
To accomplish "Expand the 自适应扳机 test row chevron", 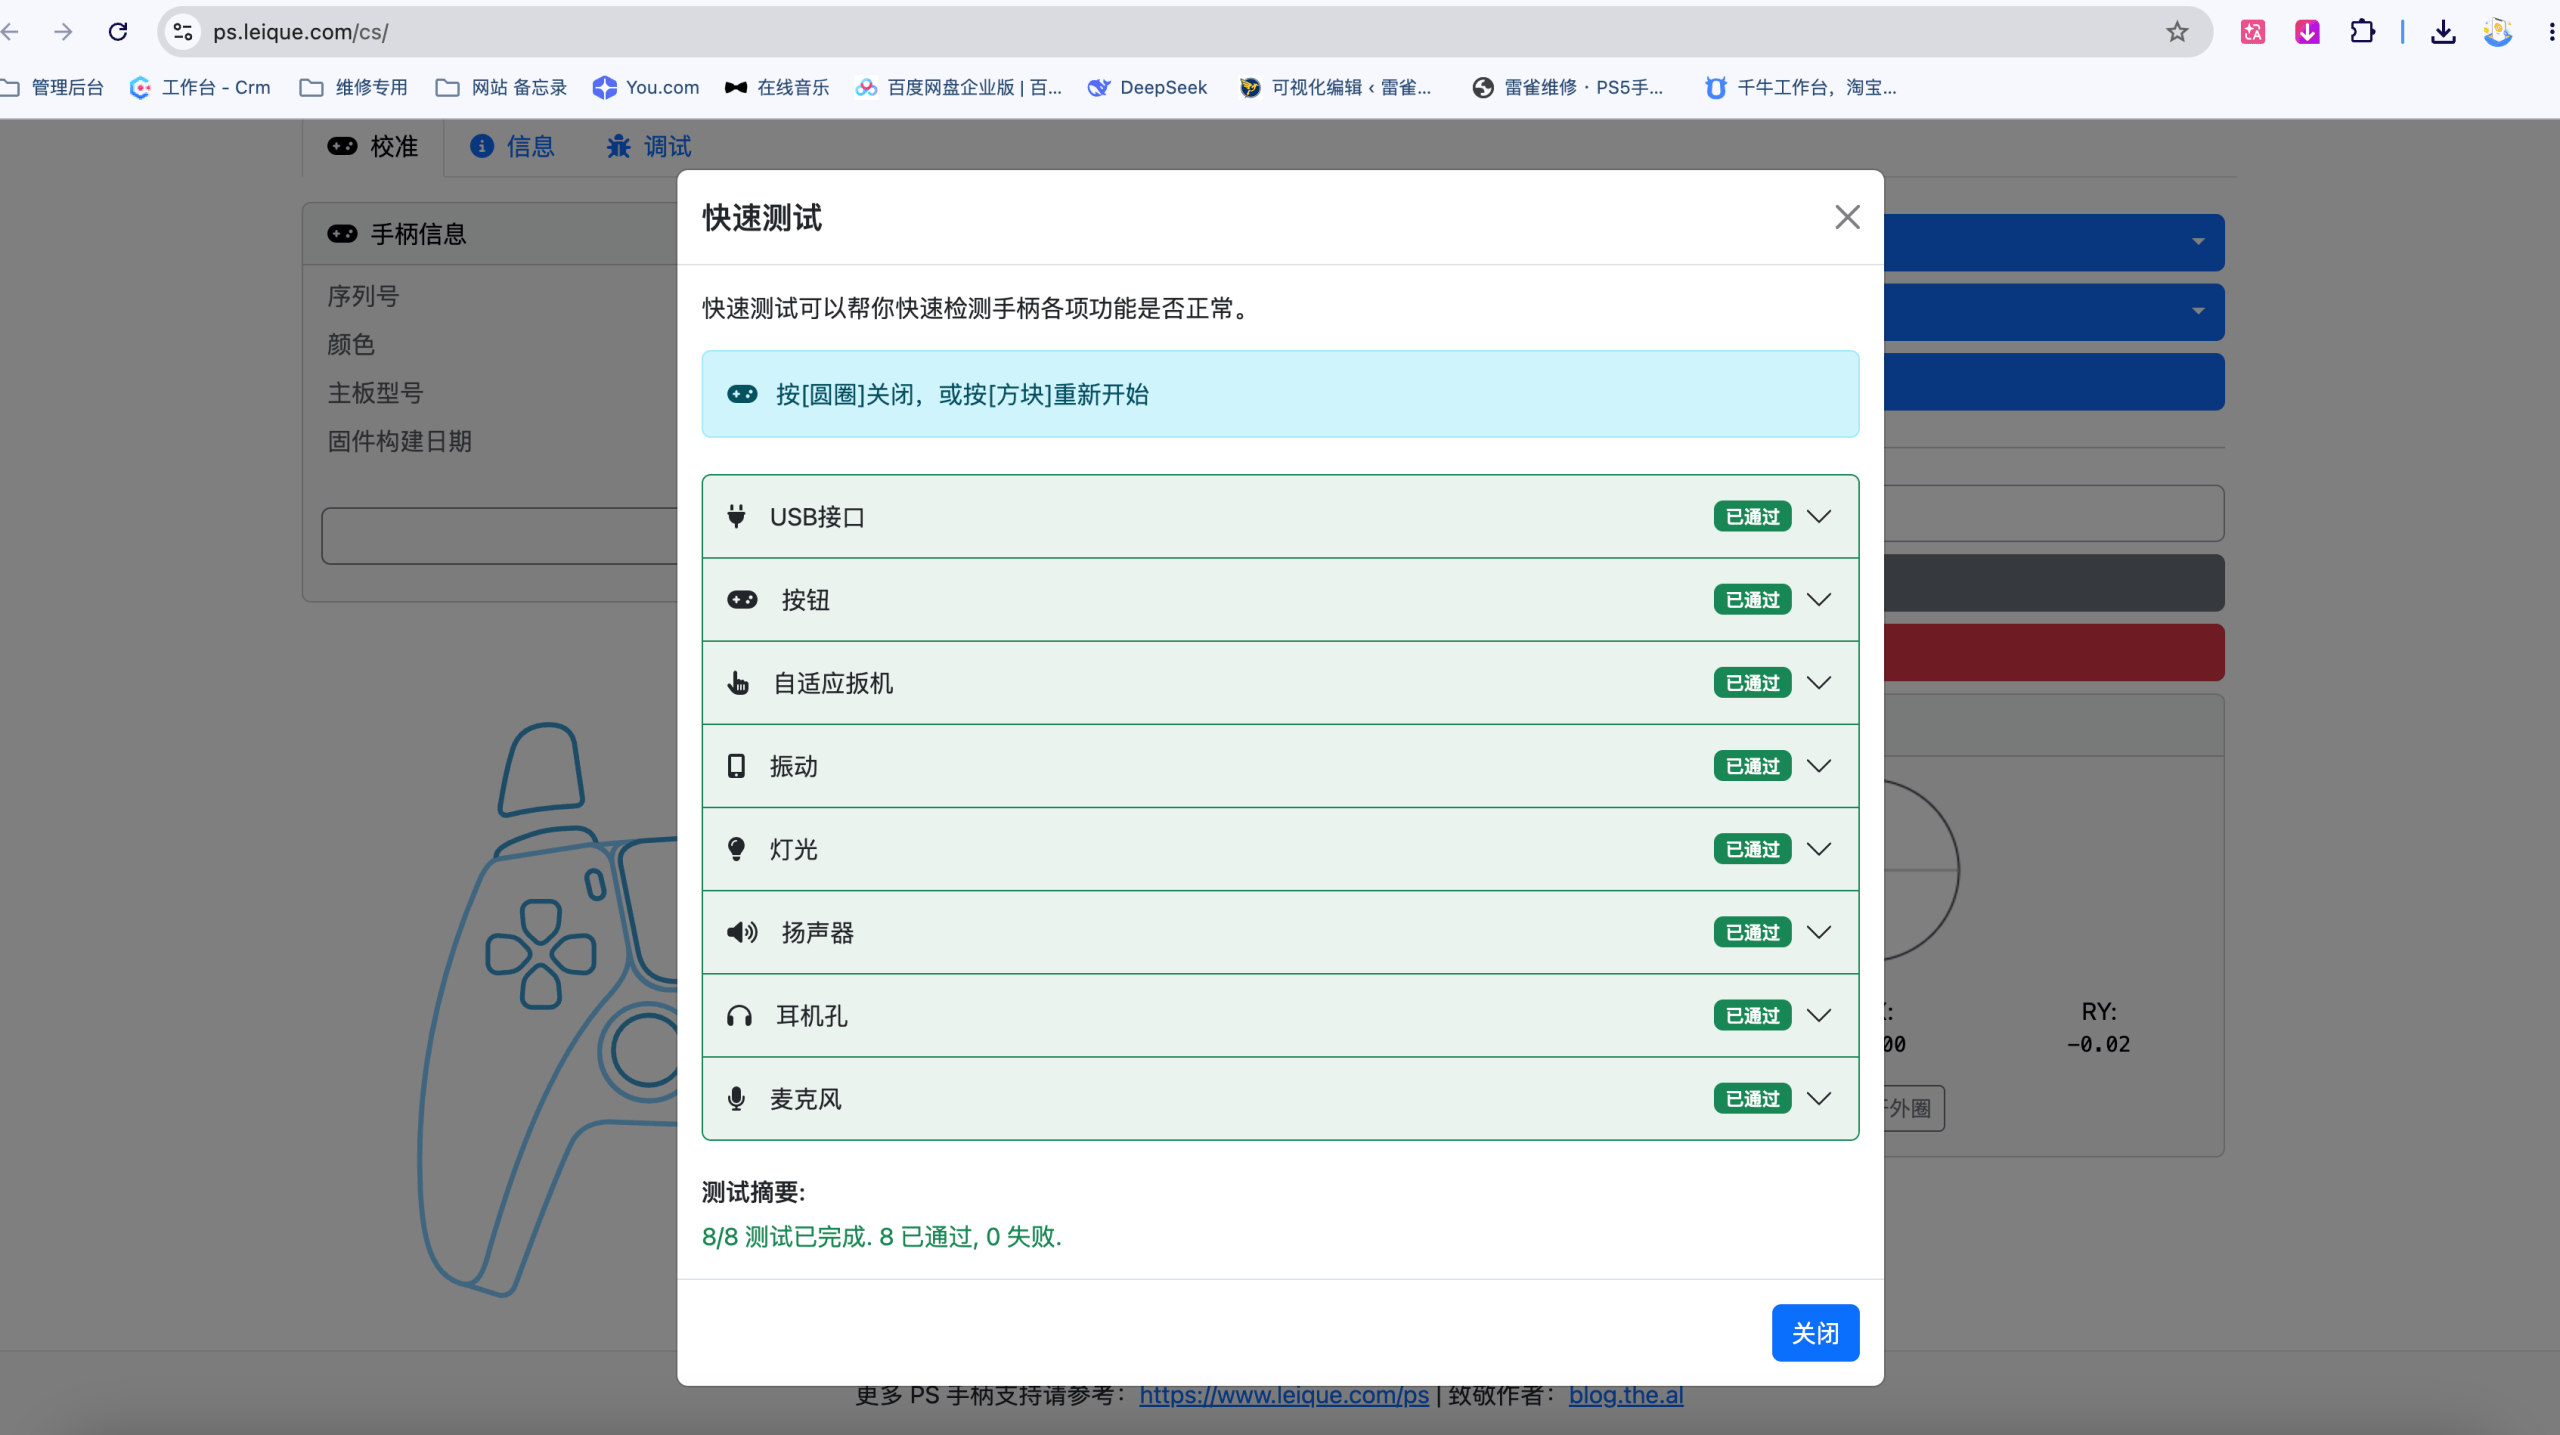I will (1819, 683).
